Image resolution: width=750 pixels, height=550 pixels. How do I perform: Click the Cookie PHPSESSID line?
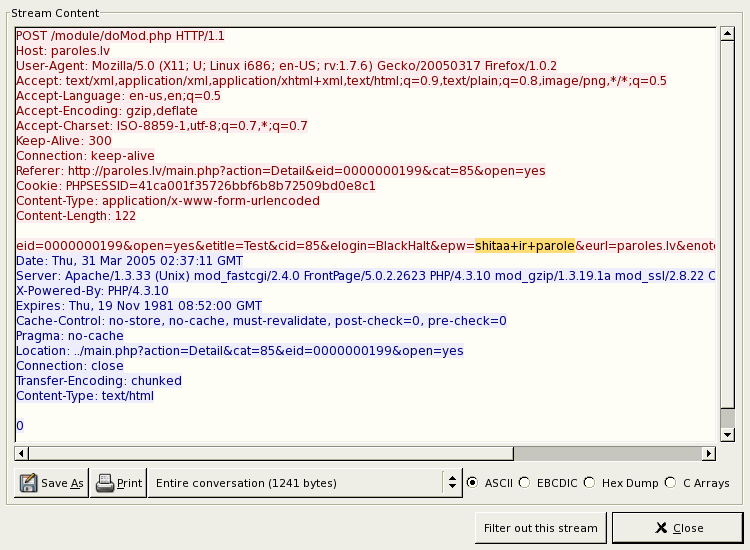pyautogui.click(x=195, y=186)
